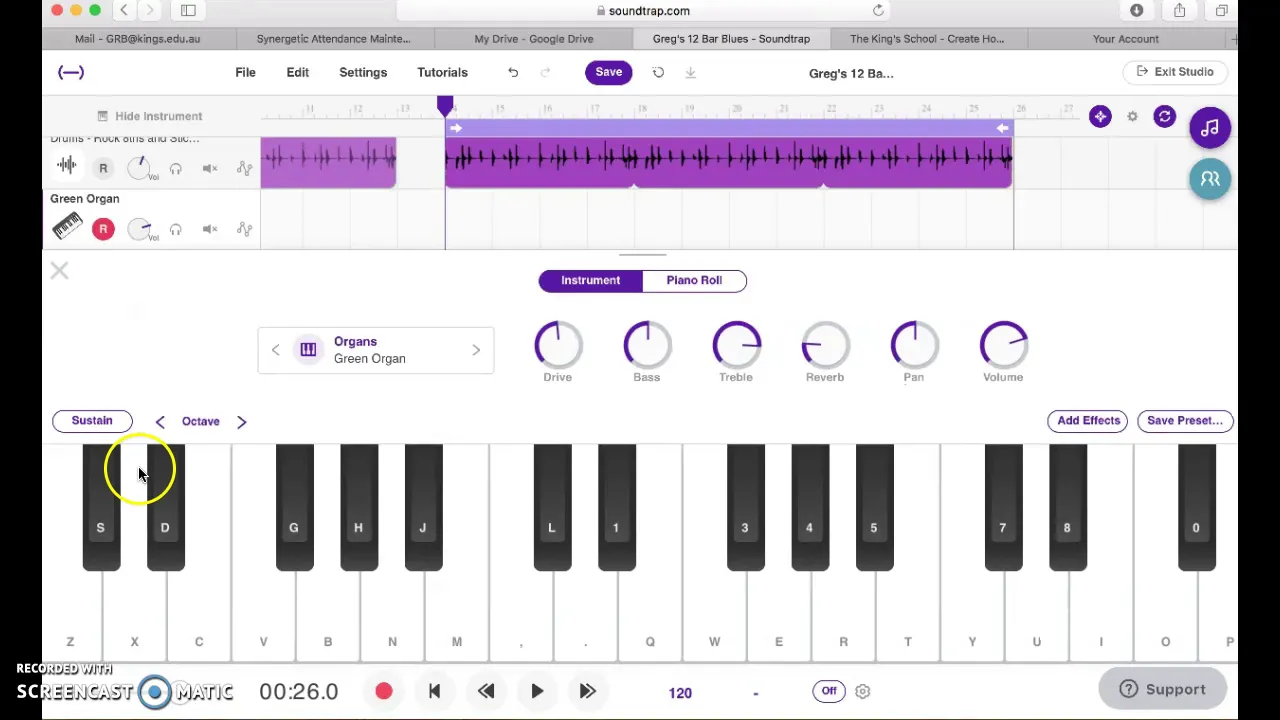Open the Support button
Screen dimensions: 1280x720
1163,689
